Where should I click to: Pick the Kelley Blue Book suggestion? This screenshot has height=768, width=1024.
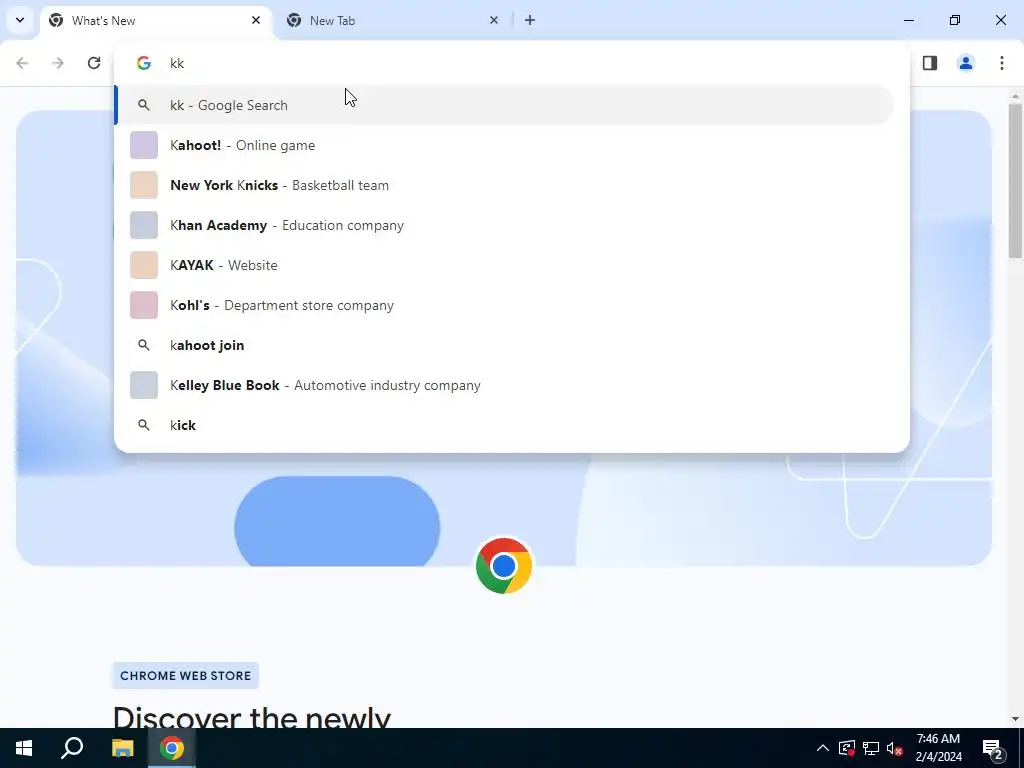(504, 385)
